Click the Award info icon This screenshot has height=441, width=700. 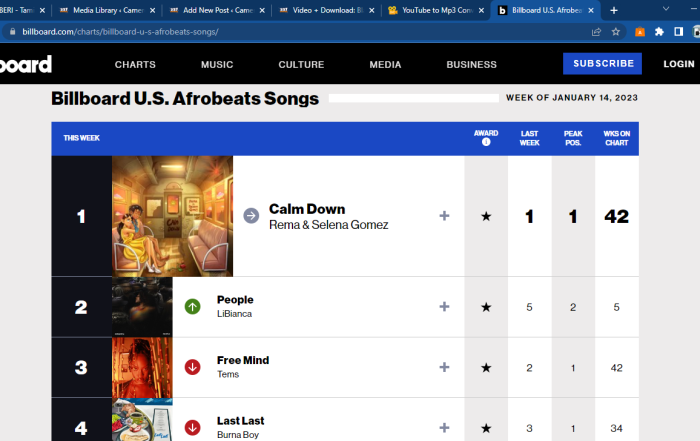pyautogui.click(x=486, y=142)
